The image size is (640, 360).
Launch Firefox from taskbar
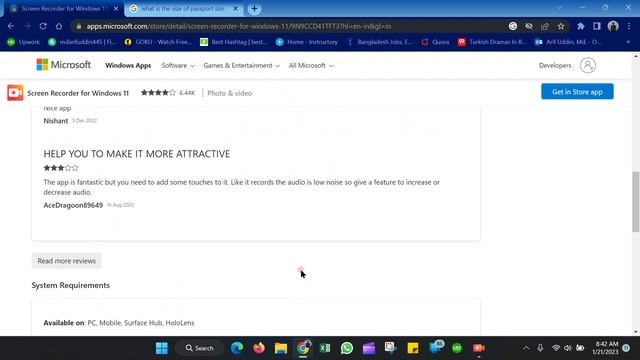(259, 348)
